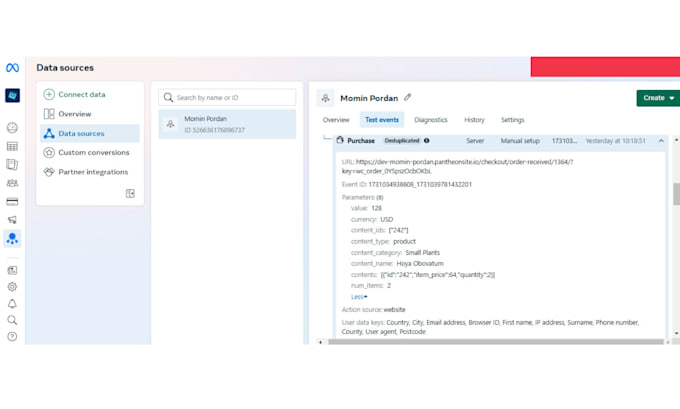Open the business account avatar icon
This screenshot has width=680, height=409.
click(12, 95)
